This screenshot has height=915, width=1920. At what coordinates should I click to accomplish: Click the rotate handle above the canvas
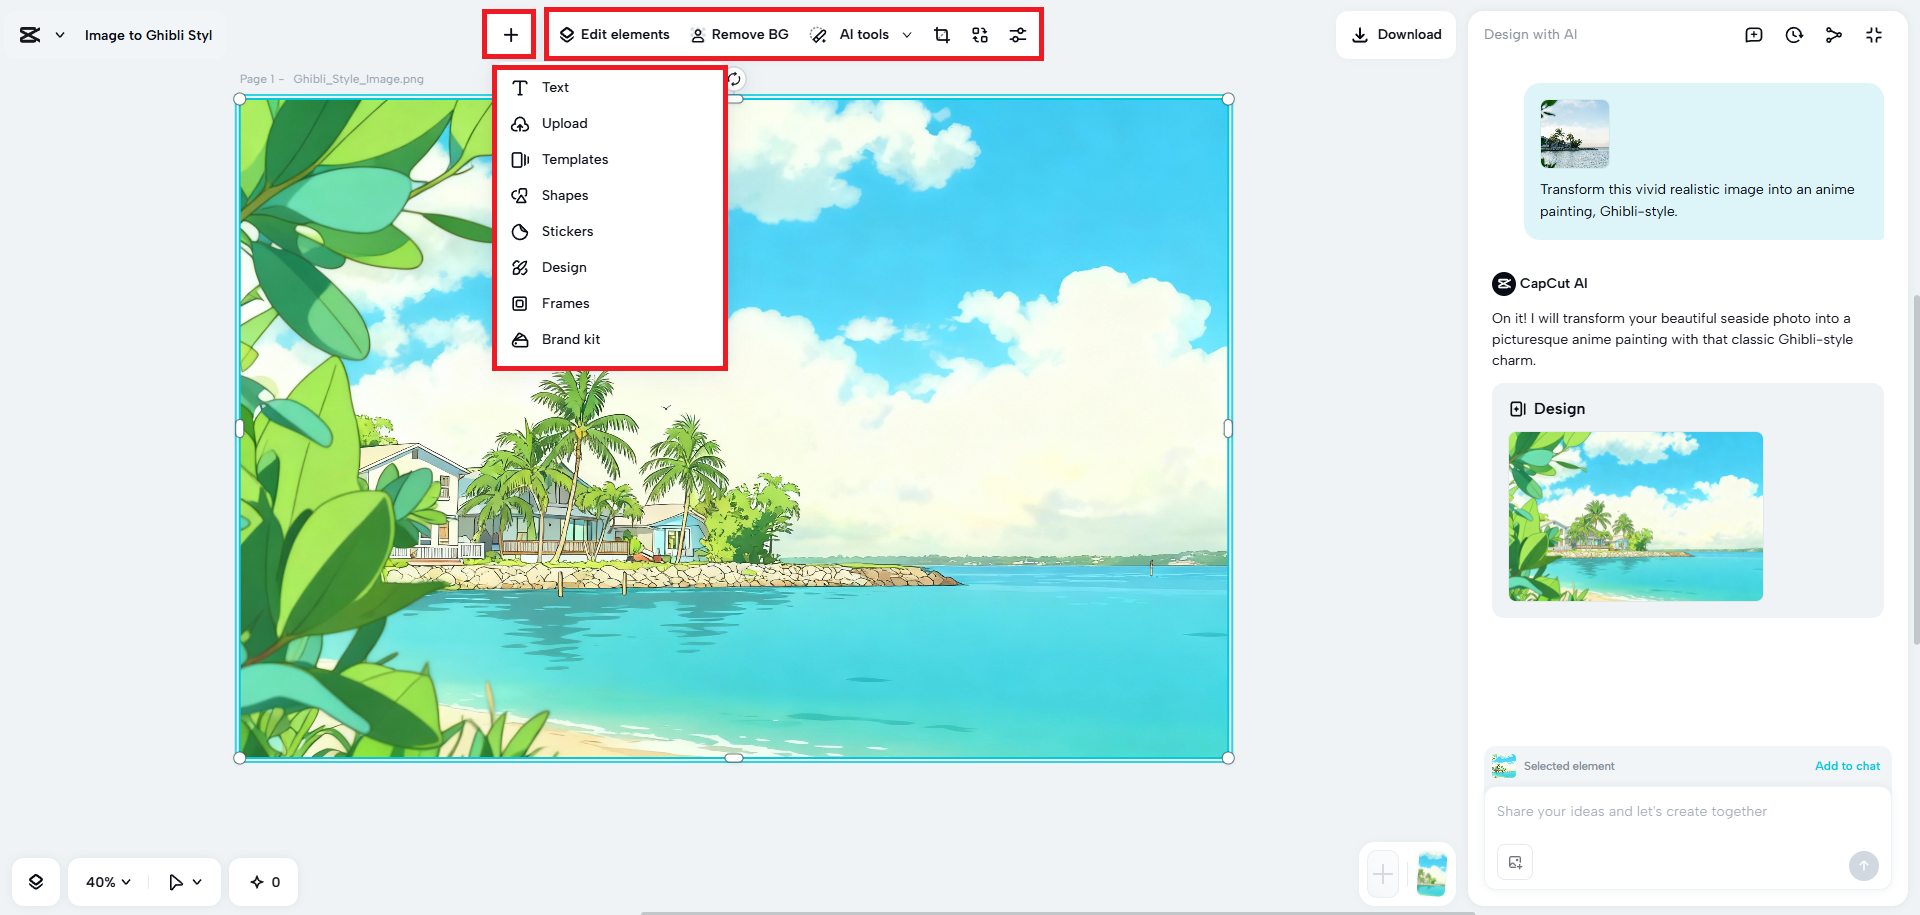click(735, 79)
